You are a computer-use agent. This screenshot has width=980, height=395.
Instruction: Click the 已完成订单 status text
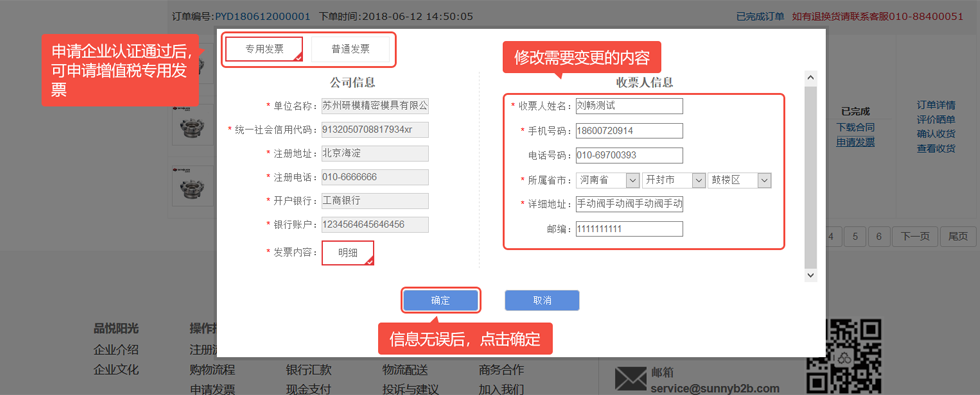760,16
